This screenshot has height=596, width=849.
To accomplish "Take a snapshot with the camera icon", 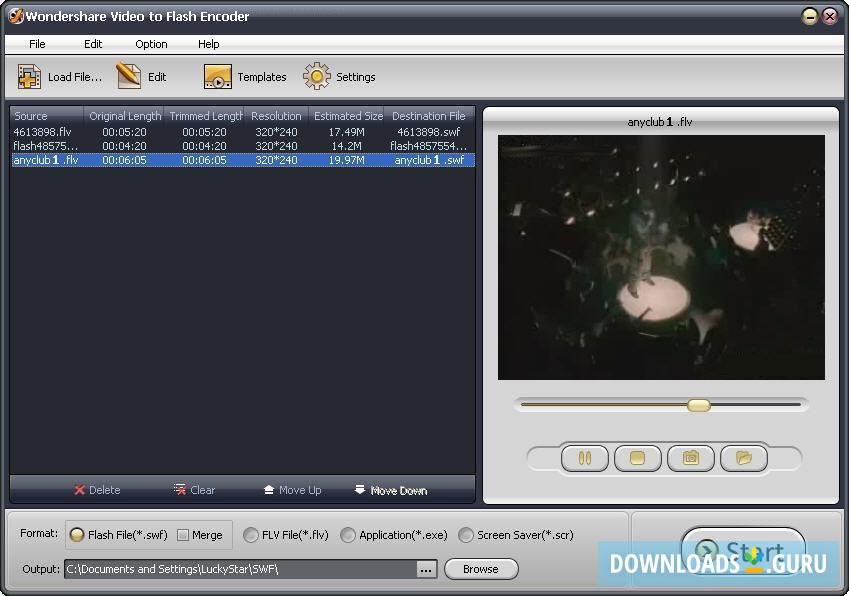I will point(690,458).
